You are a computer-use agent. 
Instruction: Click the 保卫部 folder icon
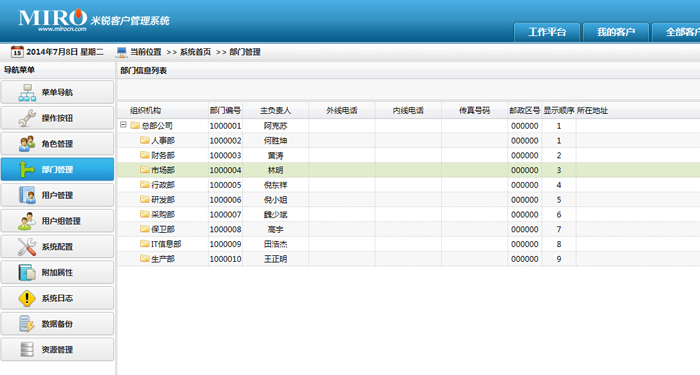(x=145, y=229)
